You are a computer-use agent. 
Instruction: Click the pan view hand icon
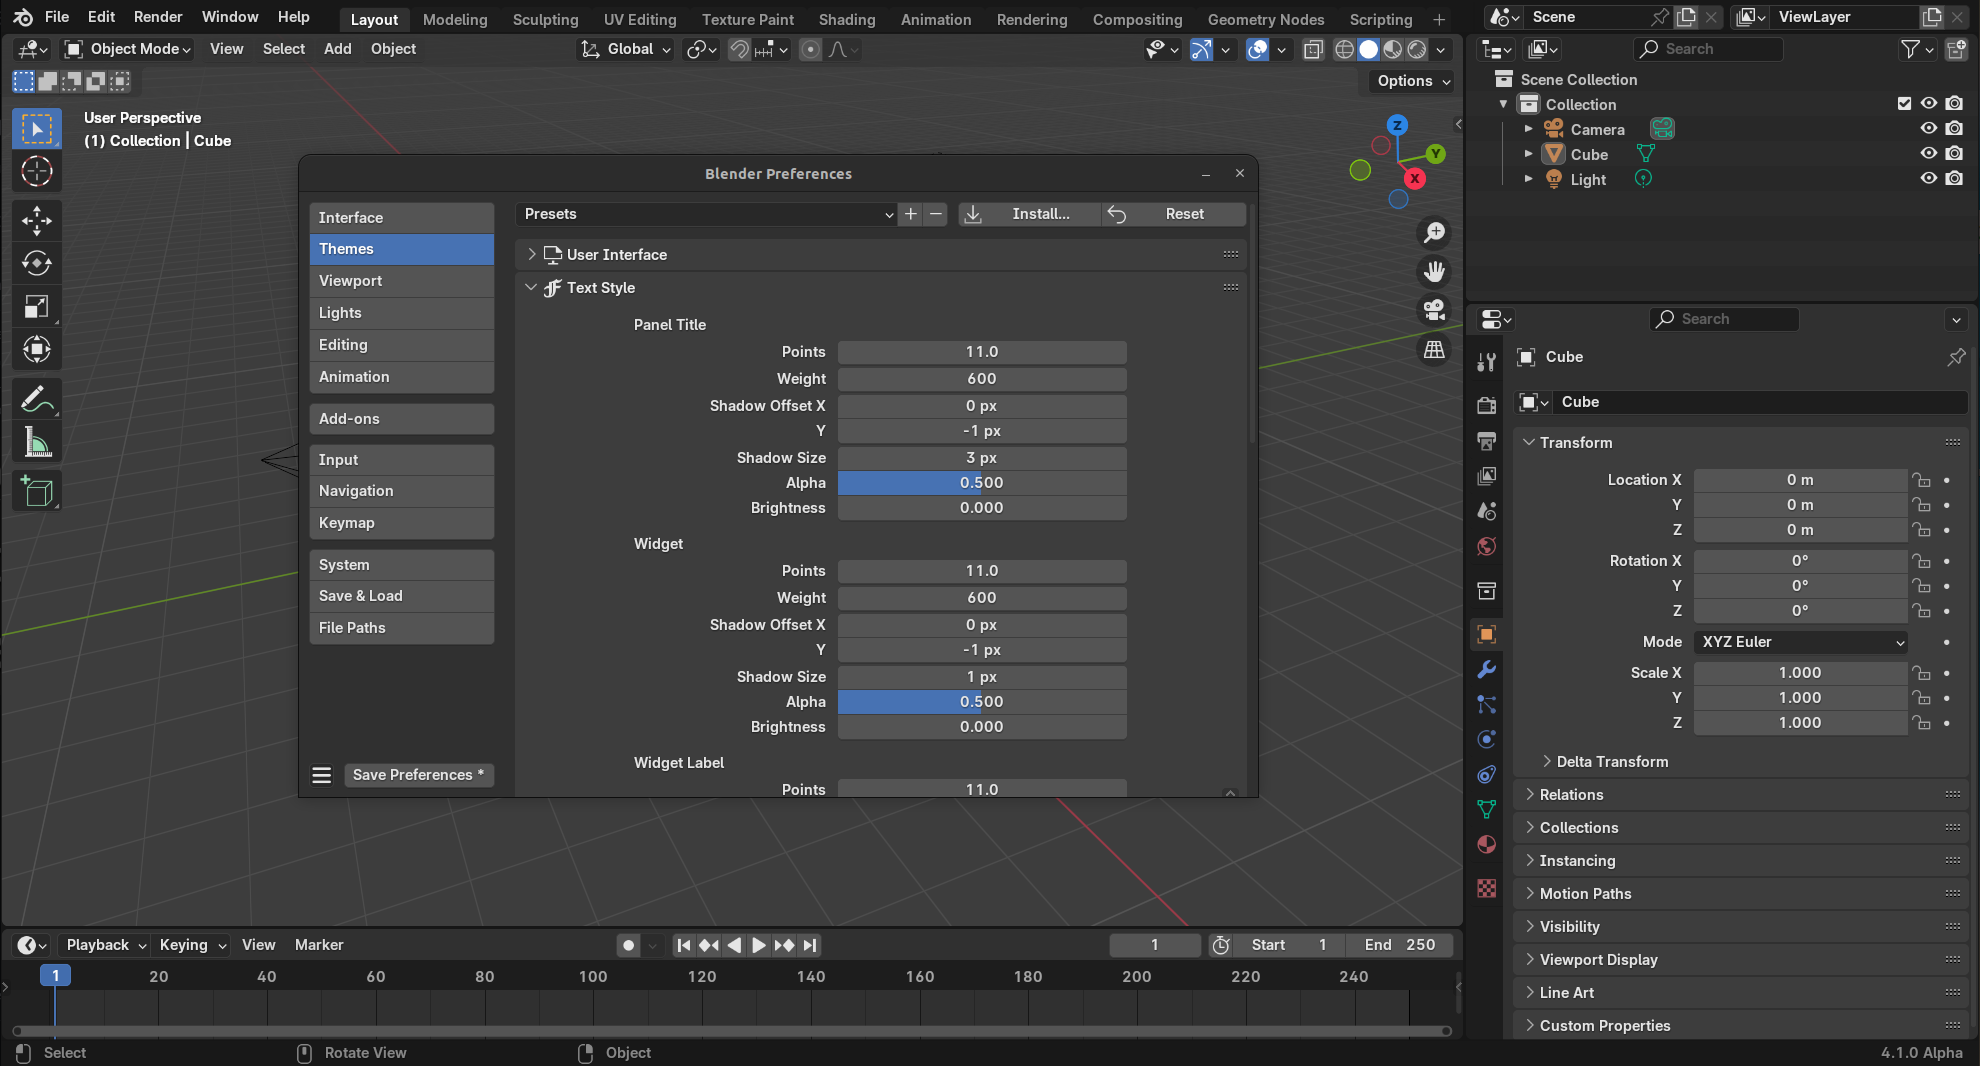(1434, 272)
